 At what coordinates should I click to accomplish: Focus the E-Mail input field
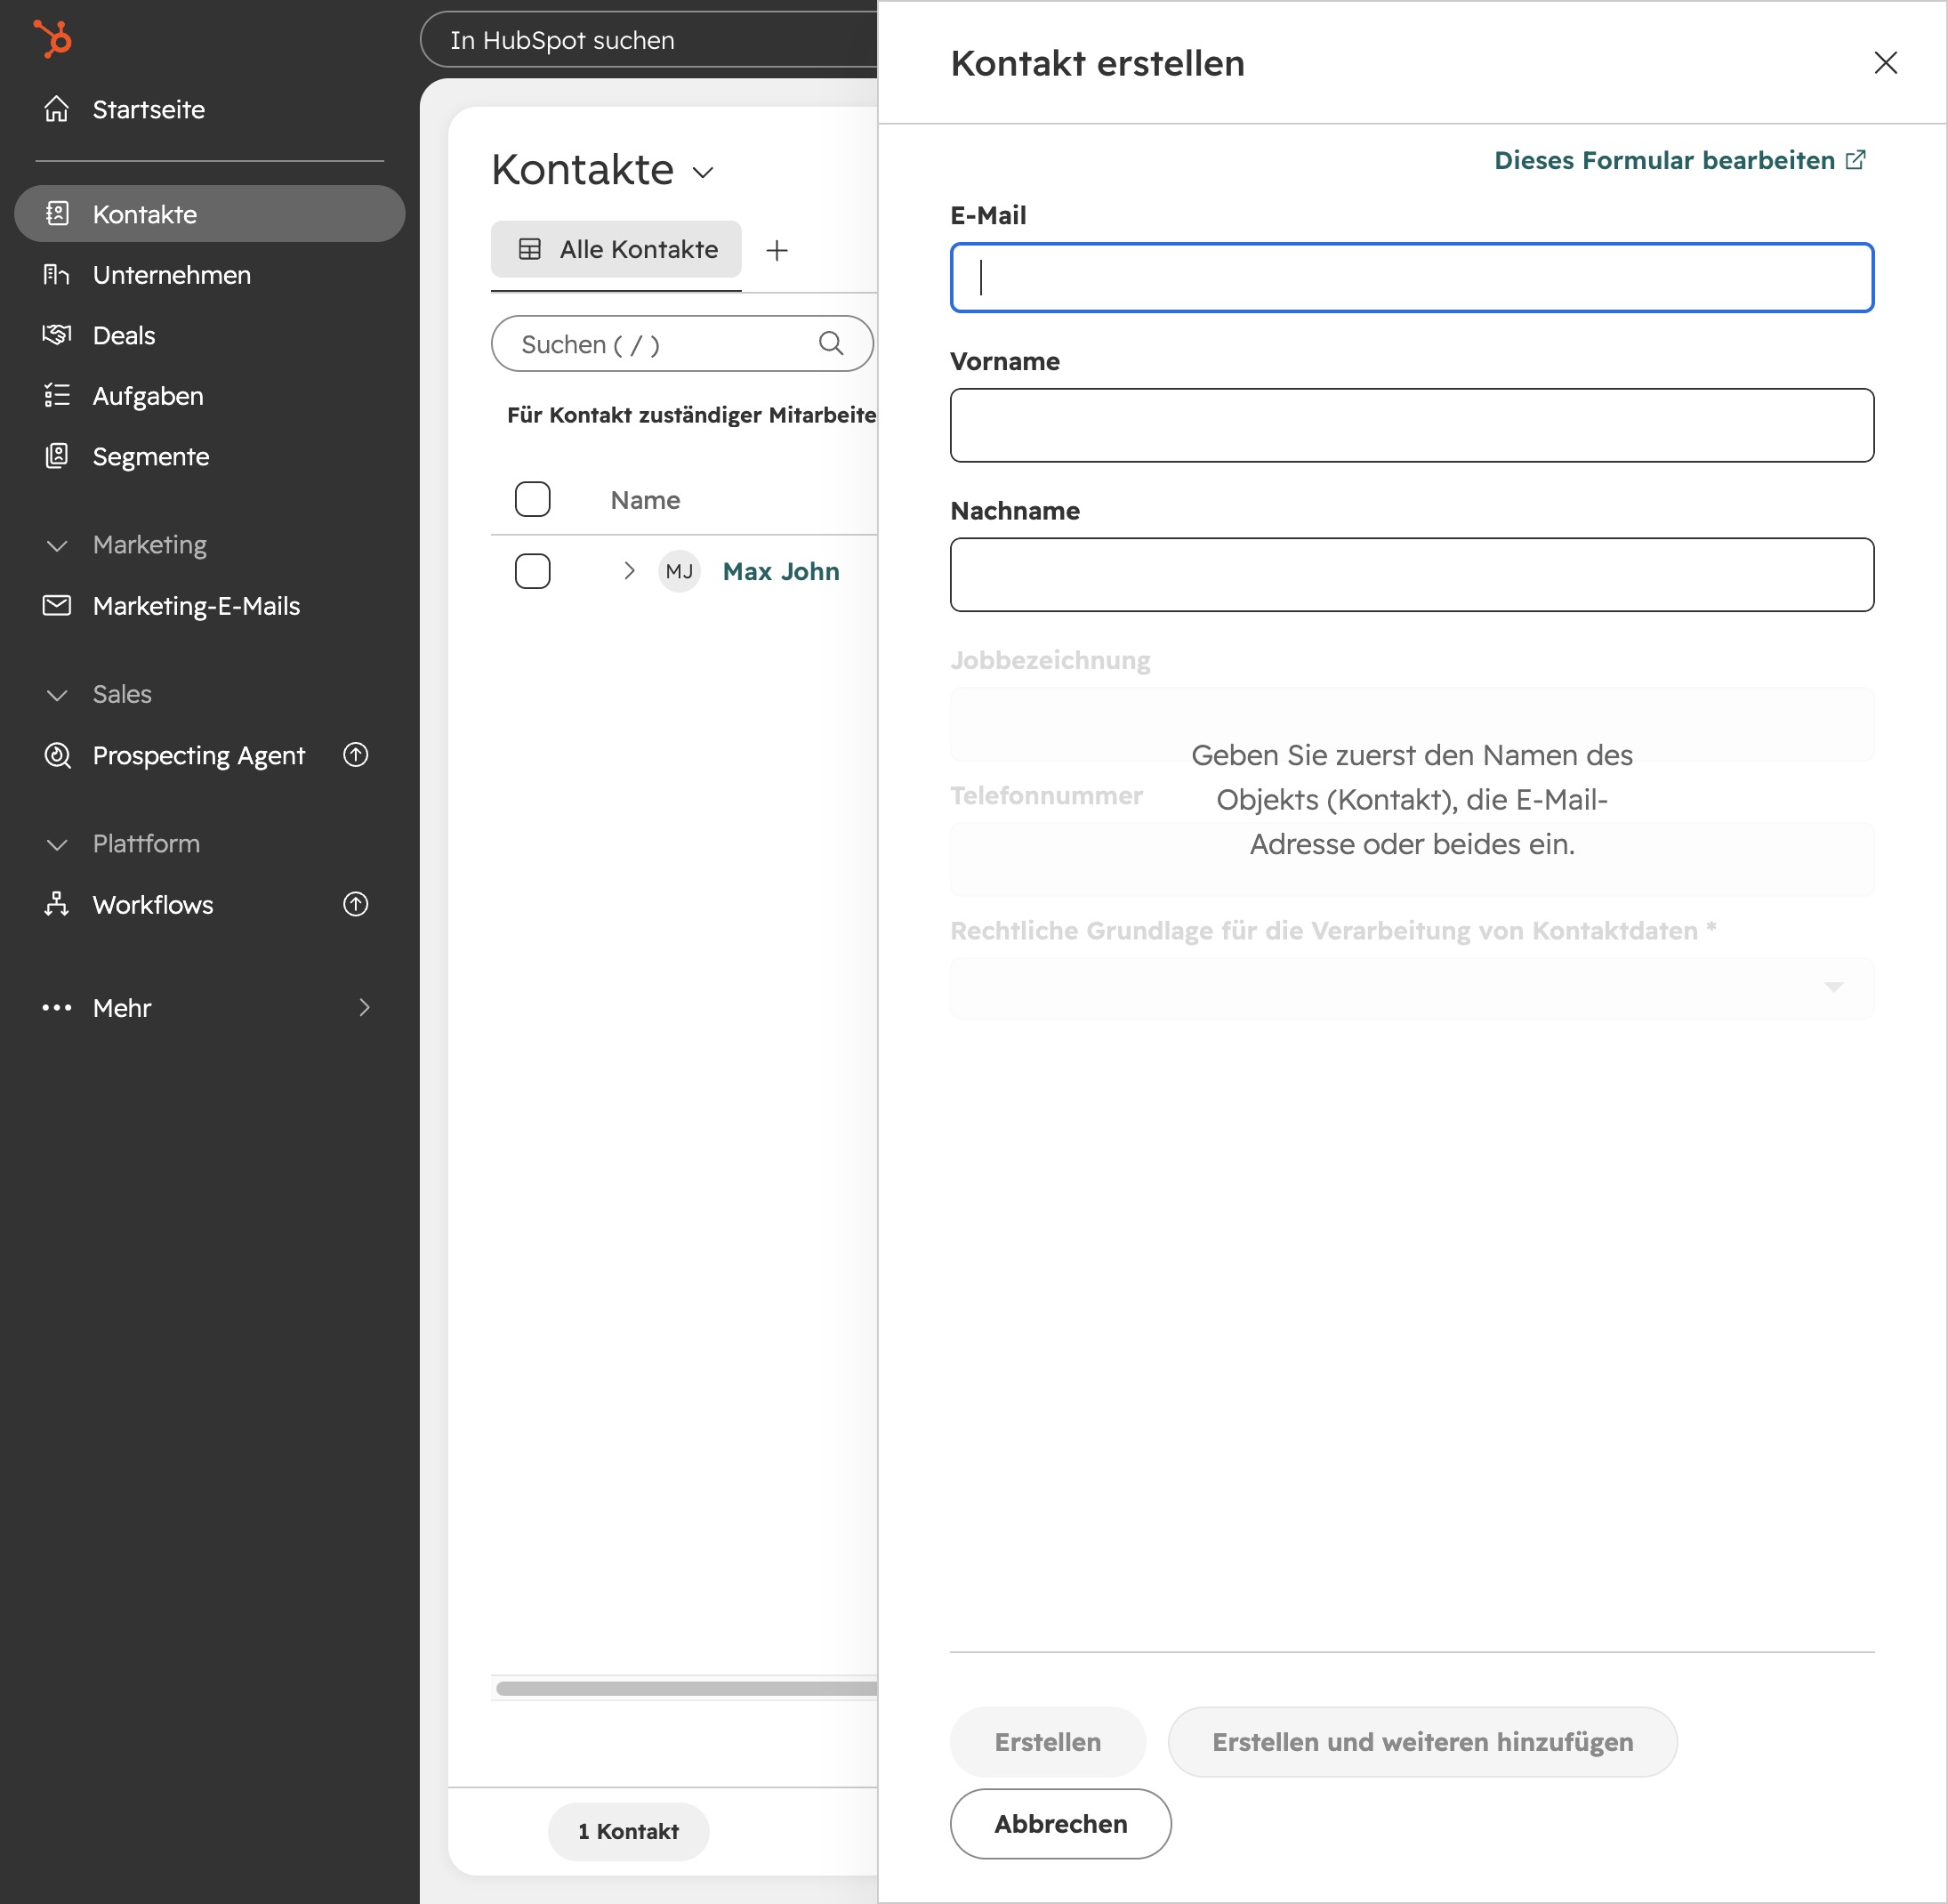1412,278
